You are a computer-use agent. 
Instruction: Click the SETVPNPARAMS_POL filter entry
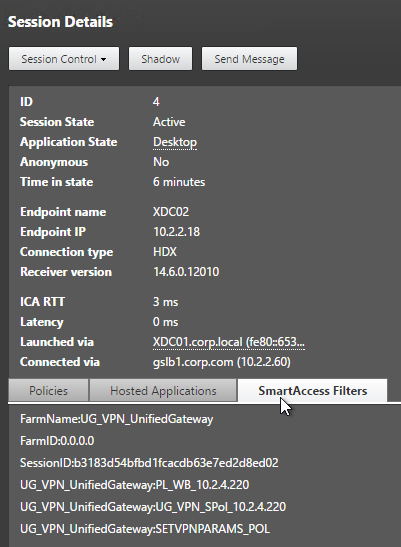click(145, 529)
